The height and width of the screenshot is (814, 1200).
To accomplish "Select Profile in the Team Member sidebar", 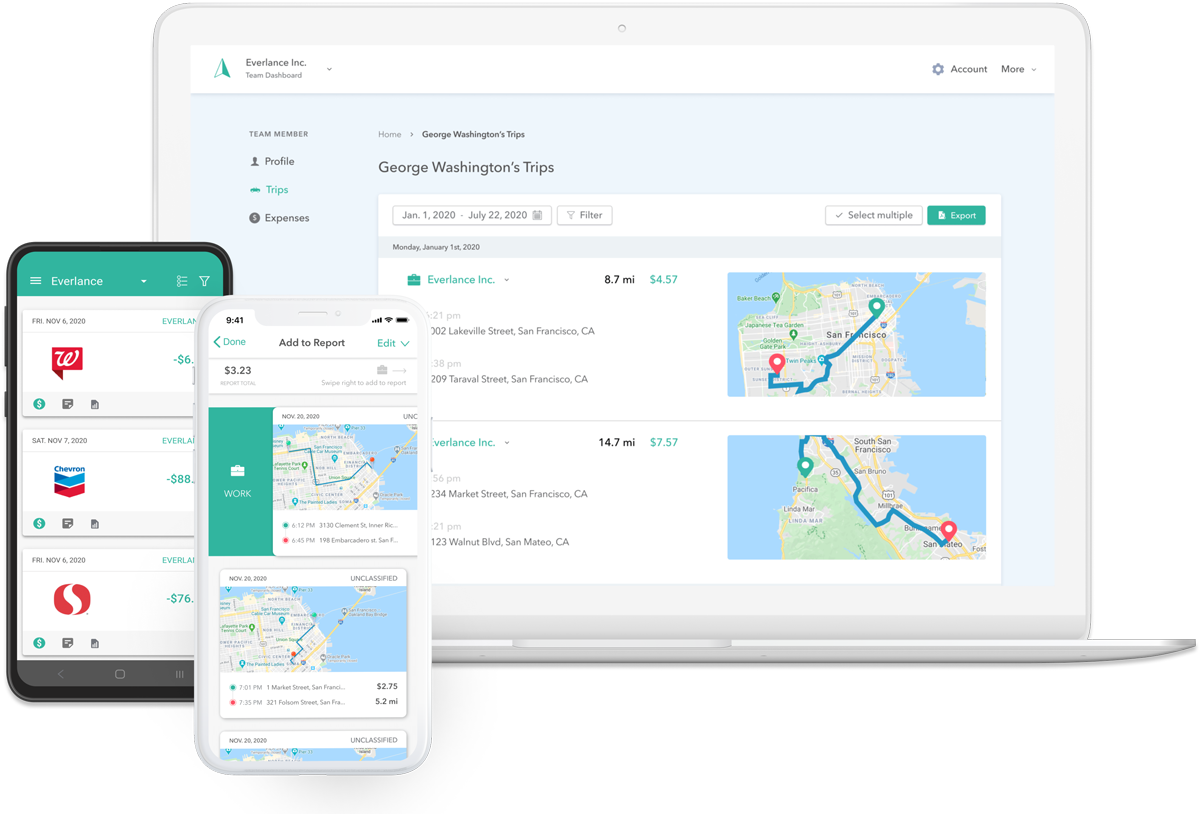I will click(279, 161).
